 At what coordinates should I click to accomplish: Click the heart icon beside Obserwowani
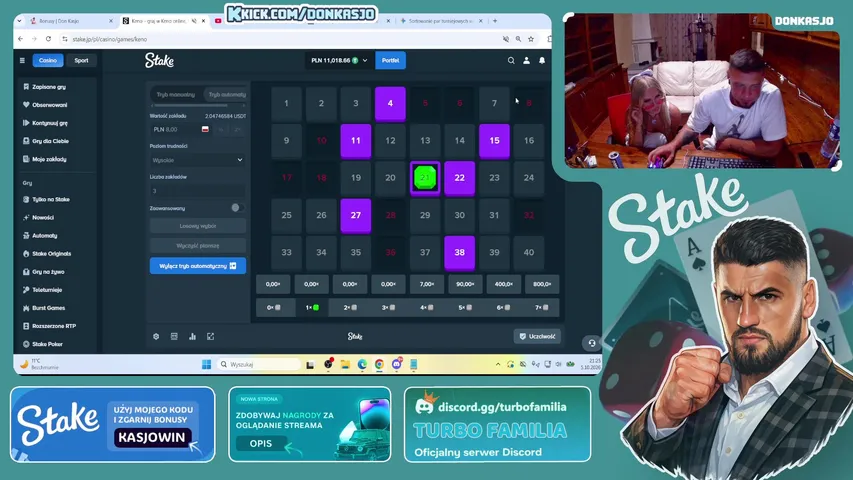(26, 104)
